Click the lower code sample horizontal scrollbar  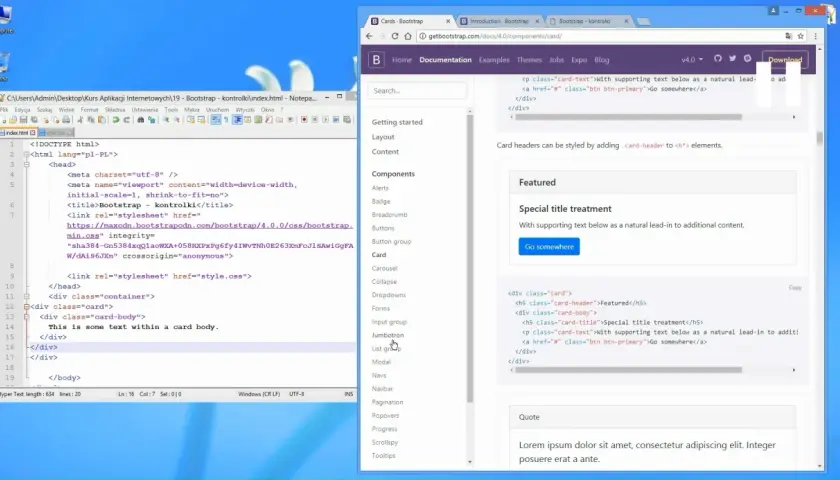tap(628, 370)
